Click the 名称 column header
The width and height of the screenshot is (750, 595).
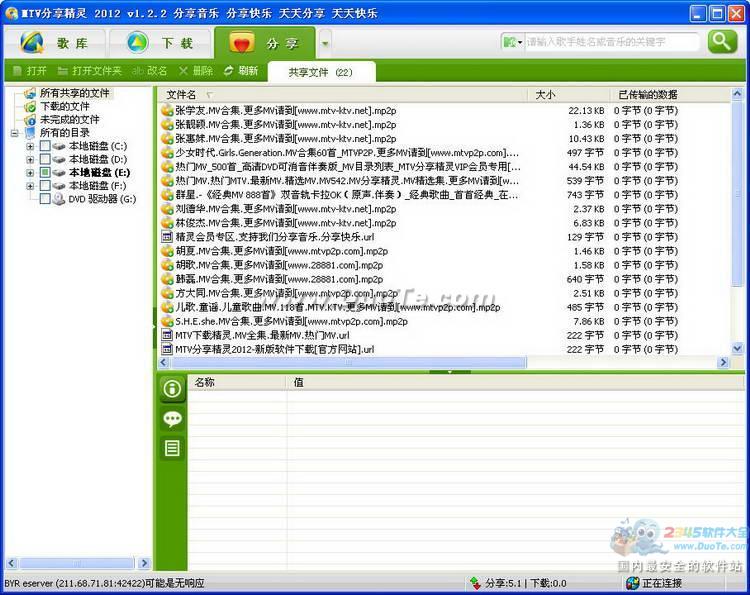click(237, 382)
